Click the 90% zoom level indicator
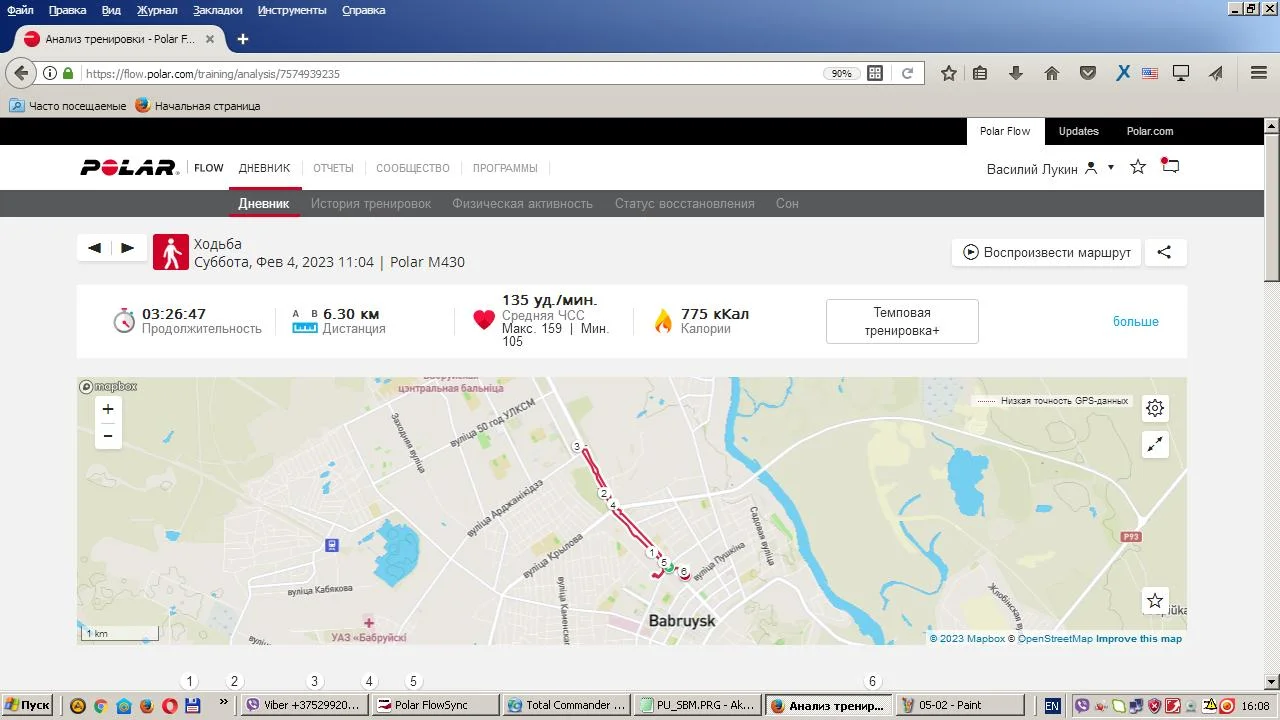This screenshot has width=1280, height=720. point(841,73)
